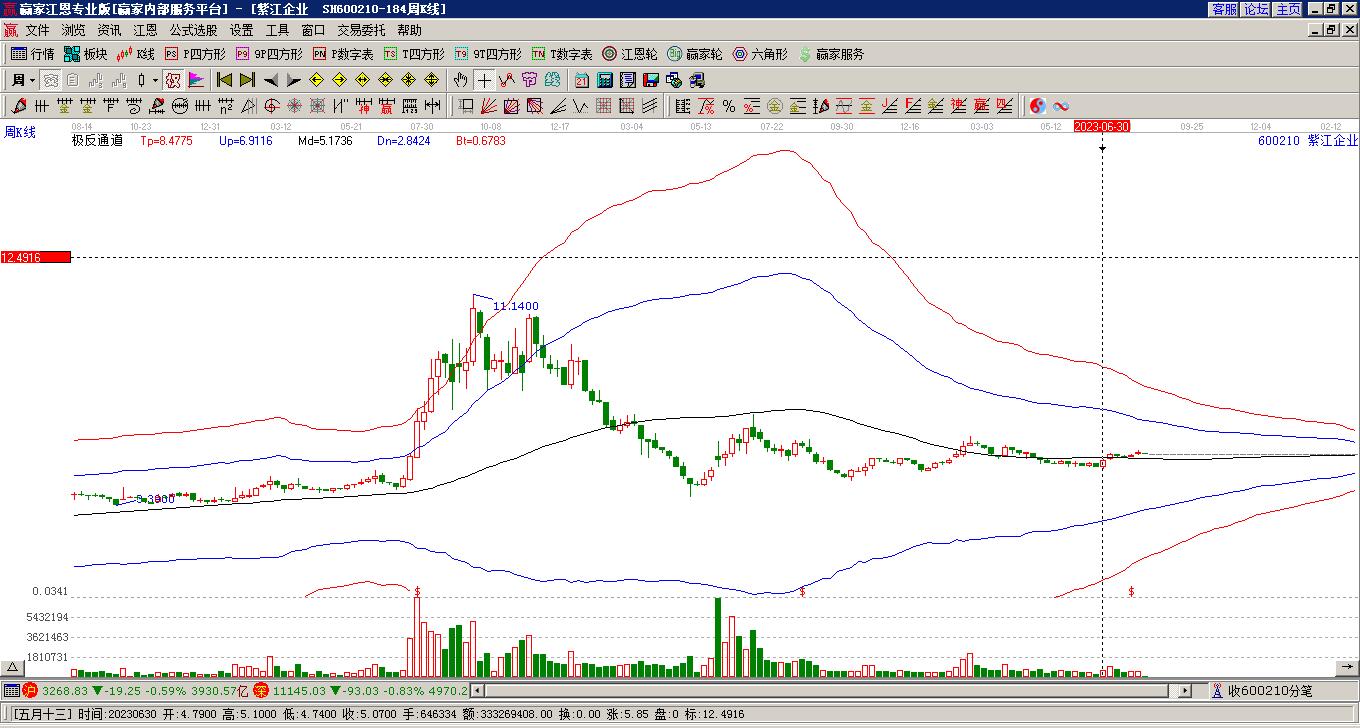Screen dimensions: 1360x728
Task: Click the 11.1400 peak price label
Action: [516, 306]
